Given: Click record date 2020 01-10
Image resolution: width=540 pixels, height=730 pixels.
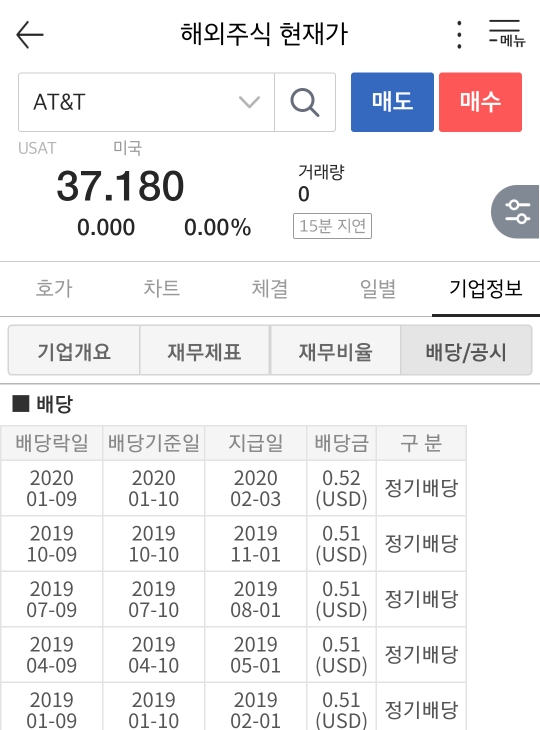Looking at the screenshot, I should 154,488.
